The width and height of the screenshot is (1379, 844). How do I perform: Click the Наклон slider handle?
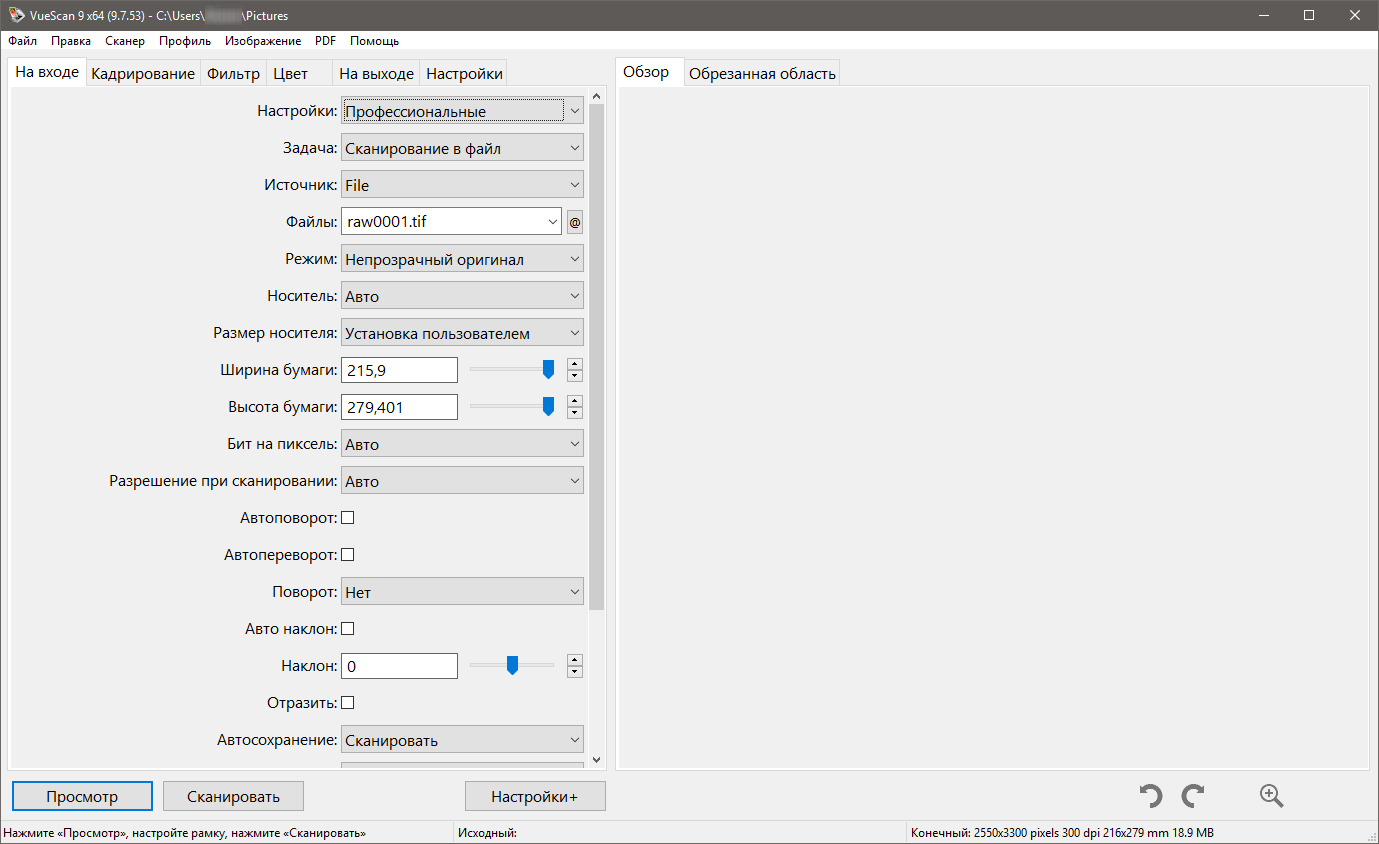(x=512, y=666)
